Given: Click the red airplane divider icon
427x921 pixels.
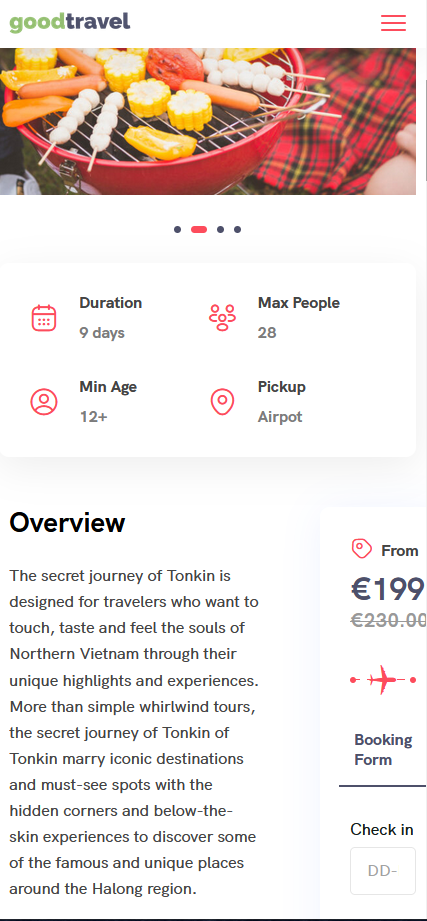Looking at the screenshot, I should [383, 680].
